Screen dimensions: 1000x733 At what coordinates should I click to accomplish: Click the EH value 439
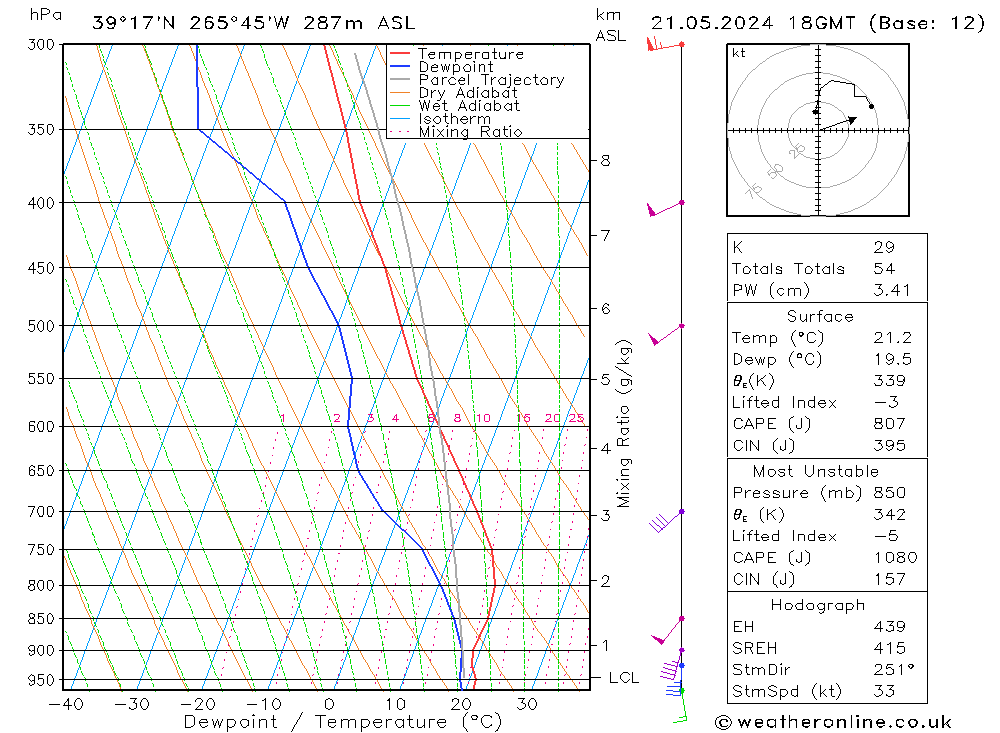(x=889, y=627)
